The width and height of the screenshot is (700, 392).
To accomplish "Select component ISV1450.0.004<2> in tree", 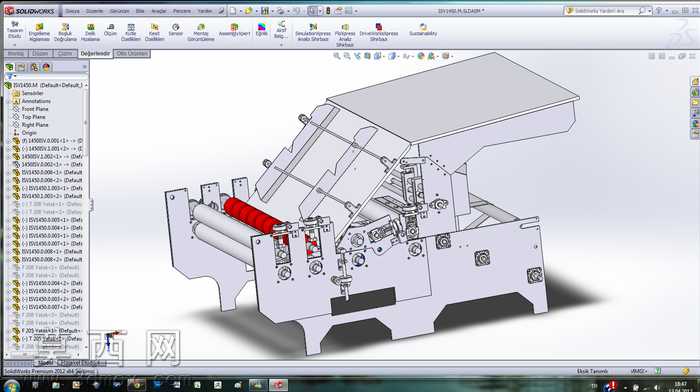I will 52,284.
